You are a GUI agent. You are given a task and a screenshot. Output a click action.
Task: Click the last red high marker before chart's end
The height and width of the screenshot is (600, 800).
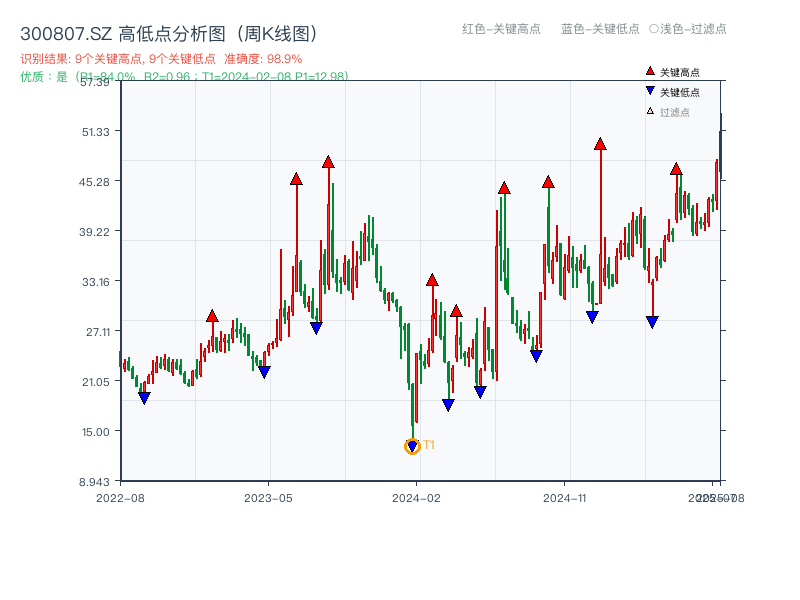(x=676, y=169)
